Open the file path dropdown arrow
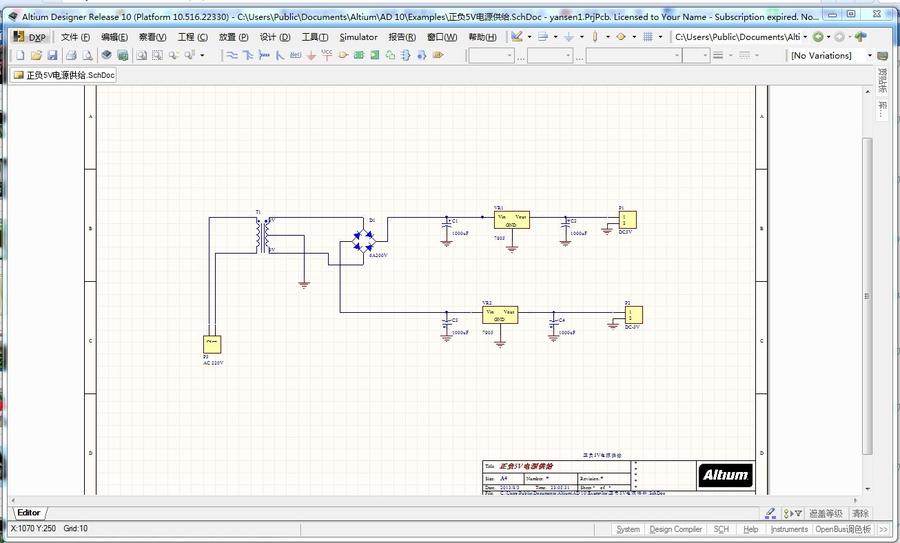 tap(804, 37)
